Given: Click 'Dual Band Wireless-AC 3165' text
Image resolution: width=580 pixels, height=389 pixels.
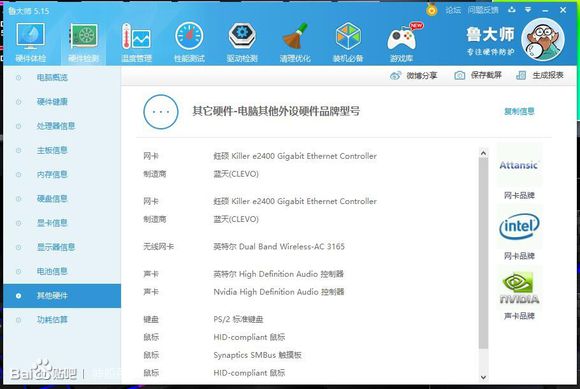Looking at the screenshot, I should [292, 247].
